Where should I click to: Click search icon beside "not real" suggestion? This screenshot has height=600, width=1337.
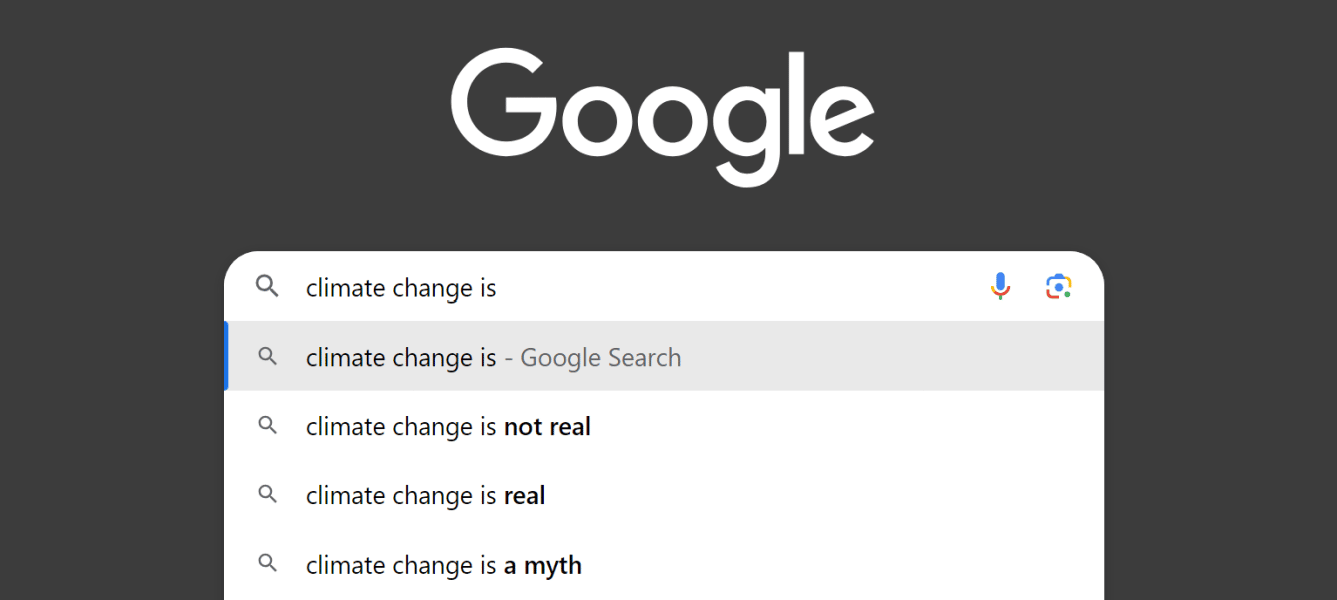267,426
